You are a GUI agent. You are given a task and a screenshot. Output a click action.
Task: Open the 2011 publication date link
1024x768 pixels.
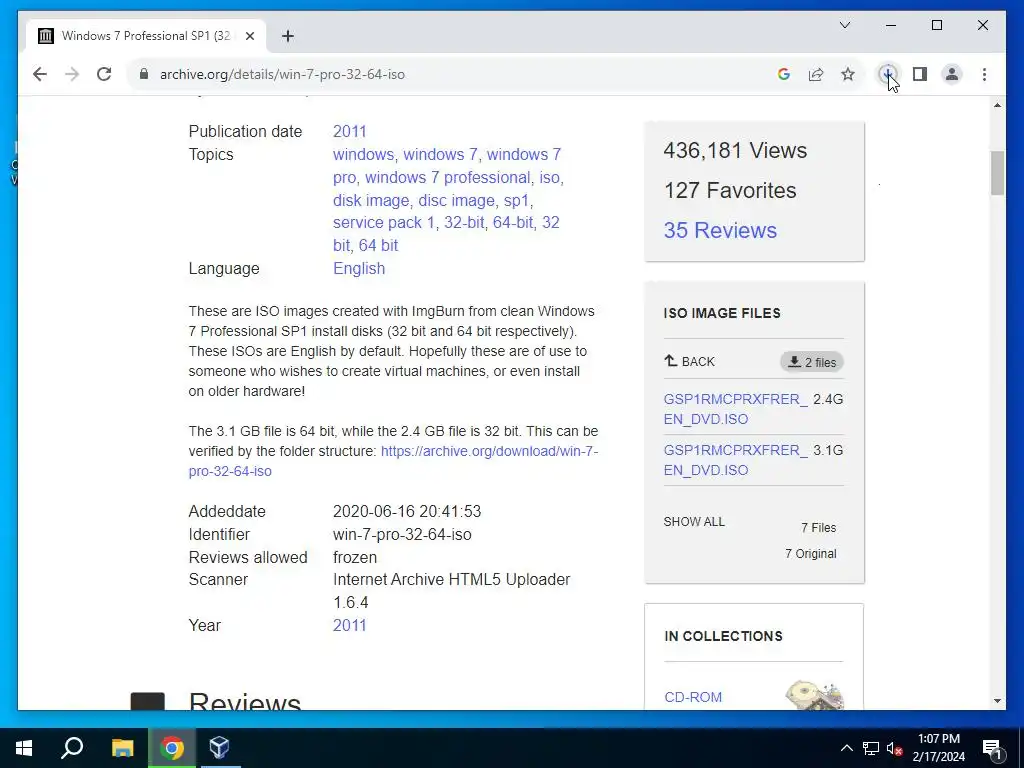[x=349, y=131]
